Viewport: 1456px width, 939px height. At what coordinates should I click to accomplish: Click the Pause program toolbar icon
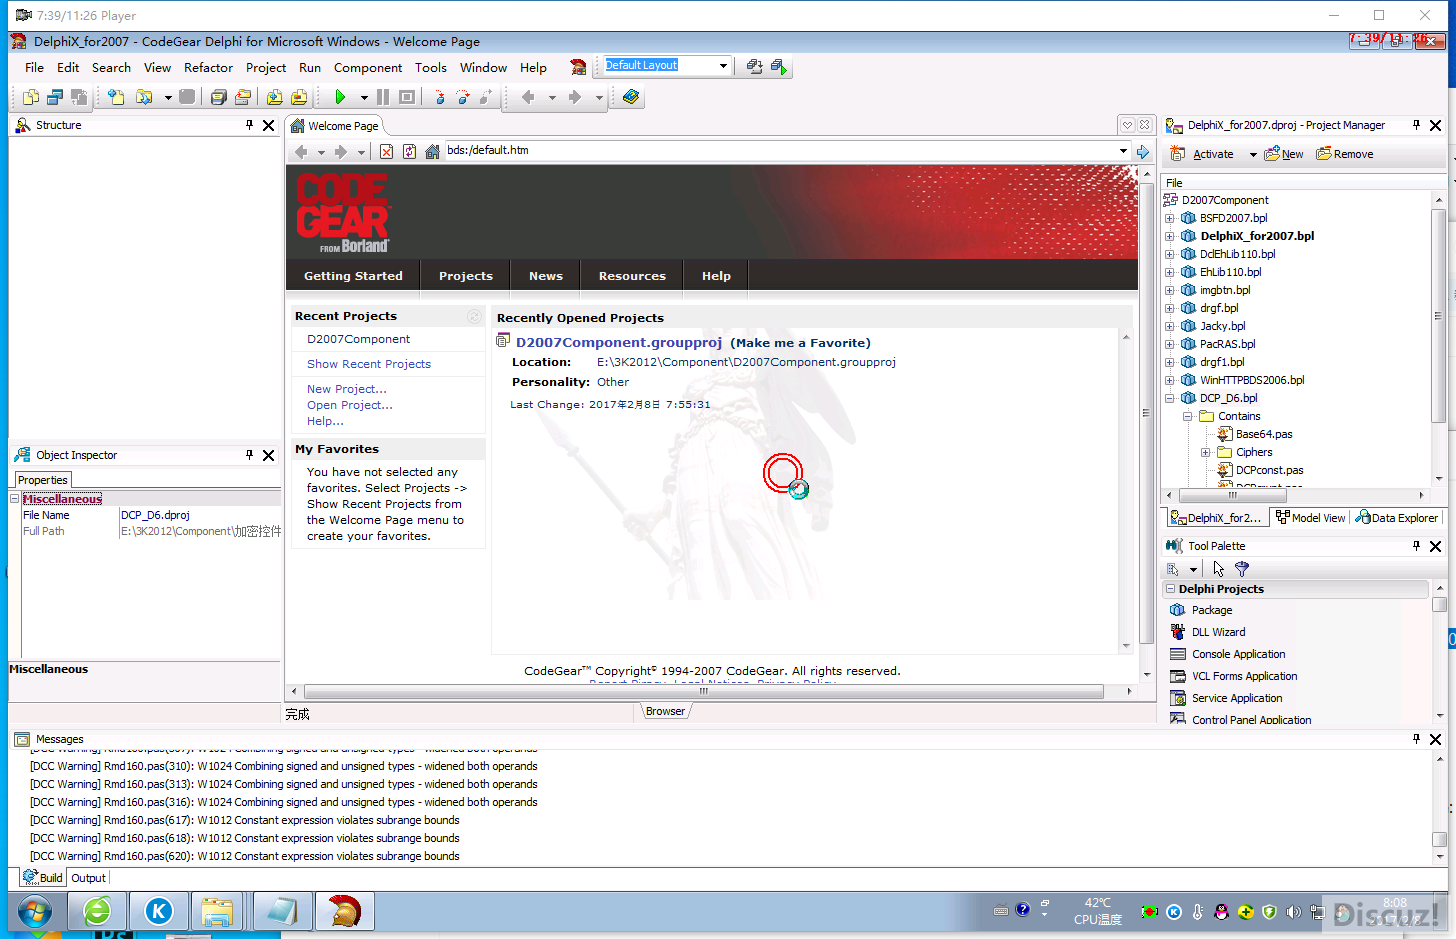pyautogui.click(x=383, y=97)
